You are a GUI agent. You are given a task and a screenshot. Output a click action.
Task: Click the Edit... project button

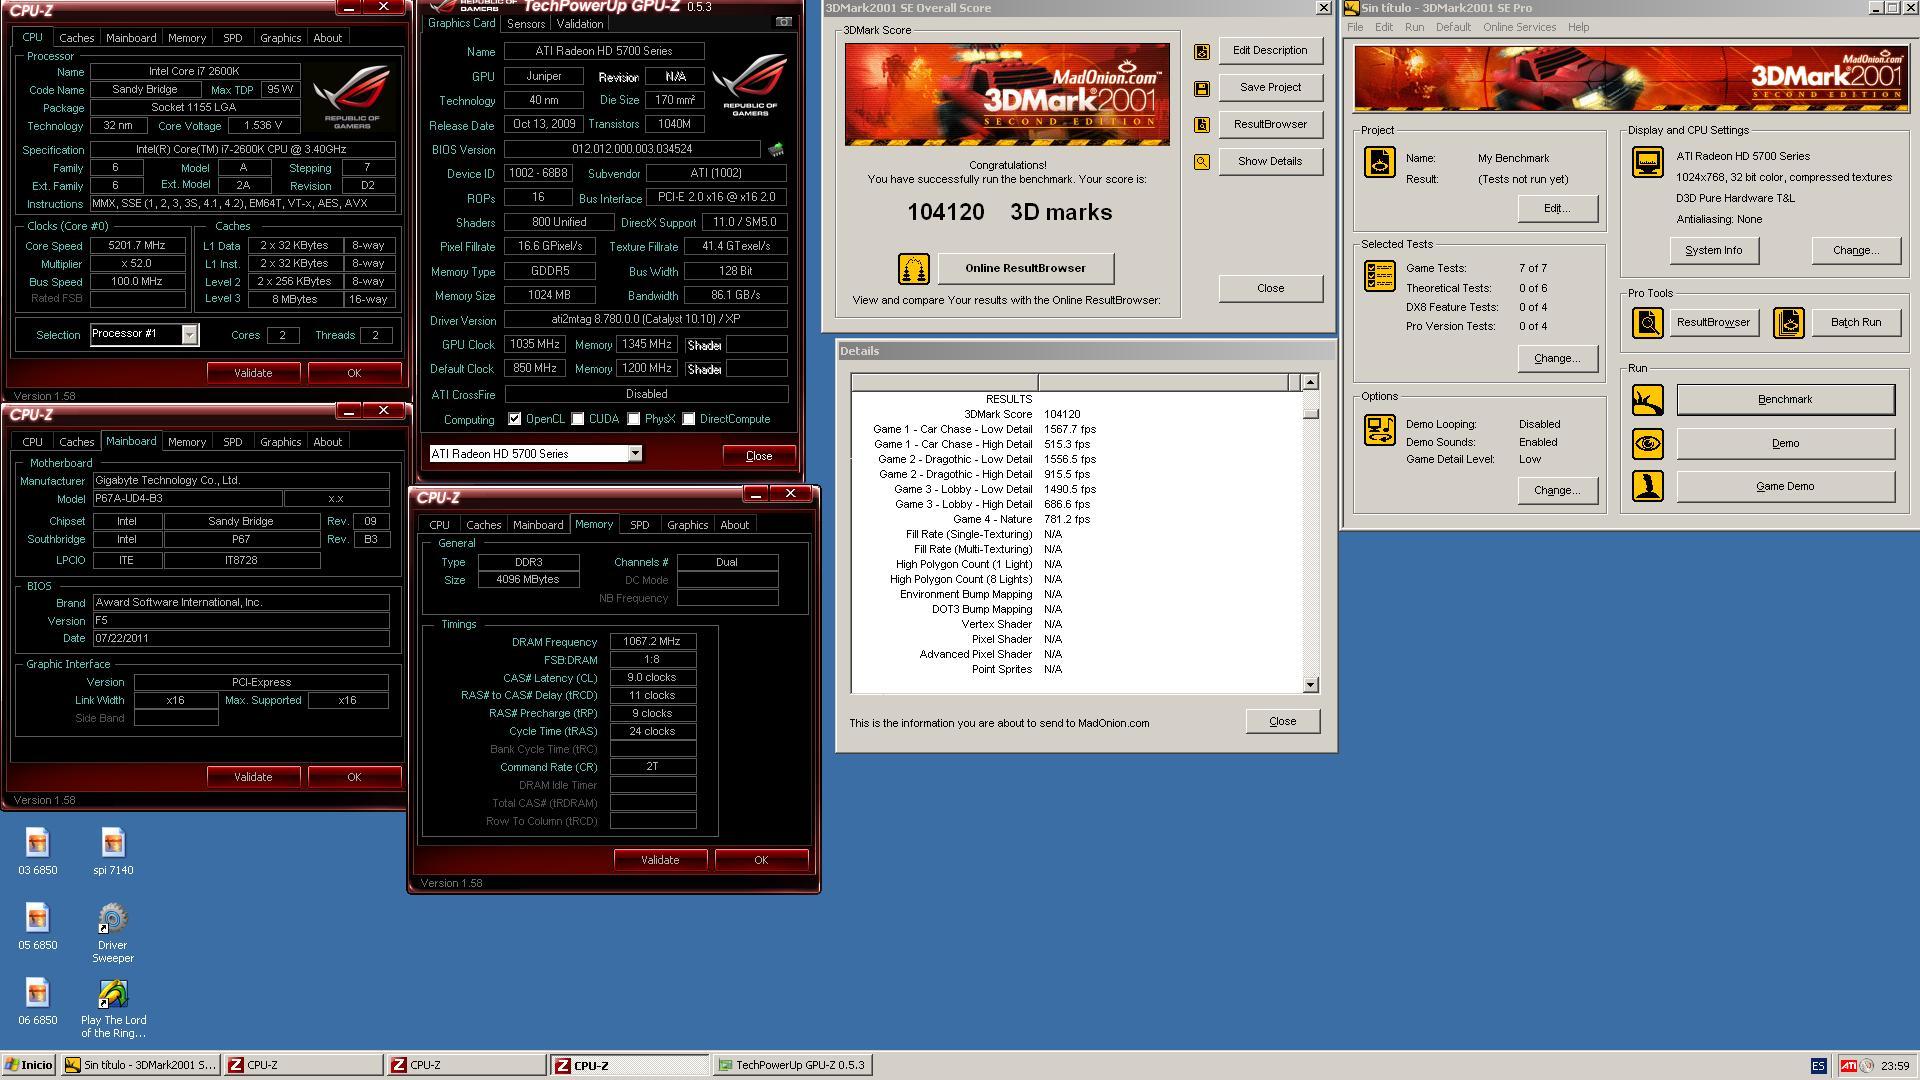click(x=1557, y=208)
